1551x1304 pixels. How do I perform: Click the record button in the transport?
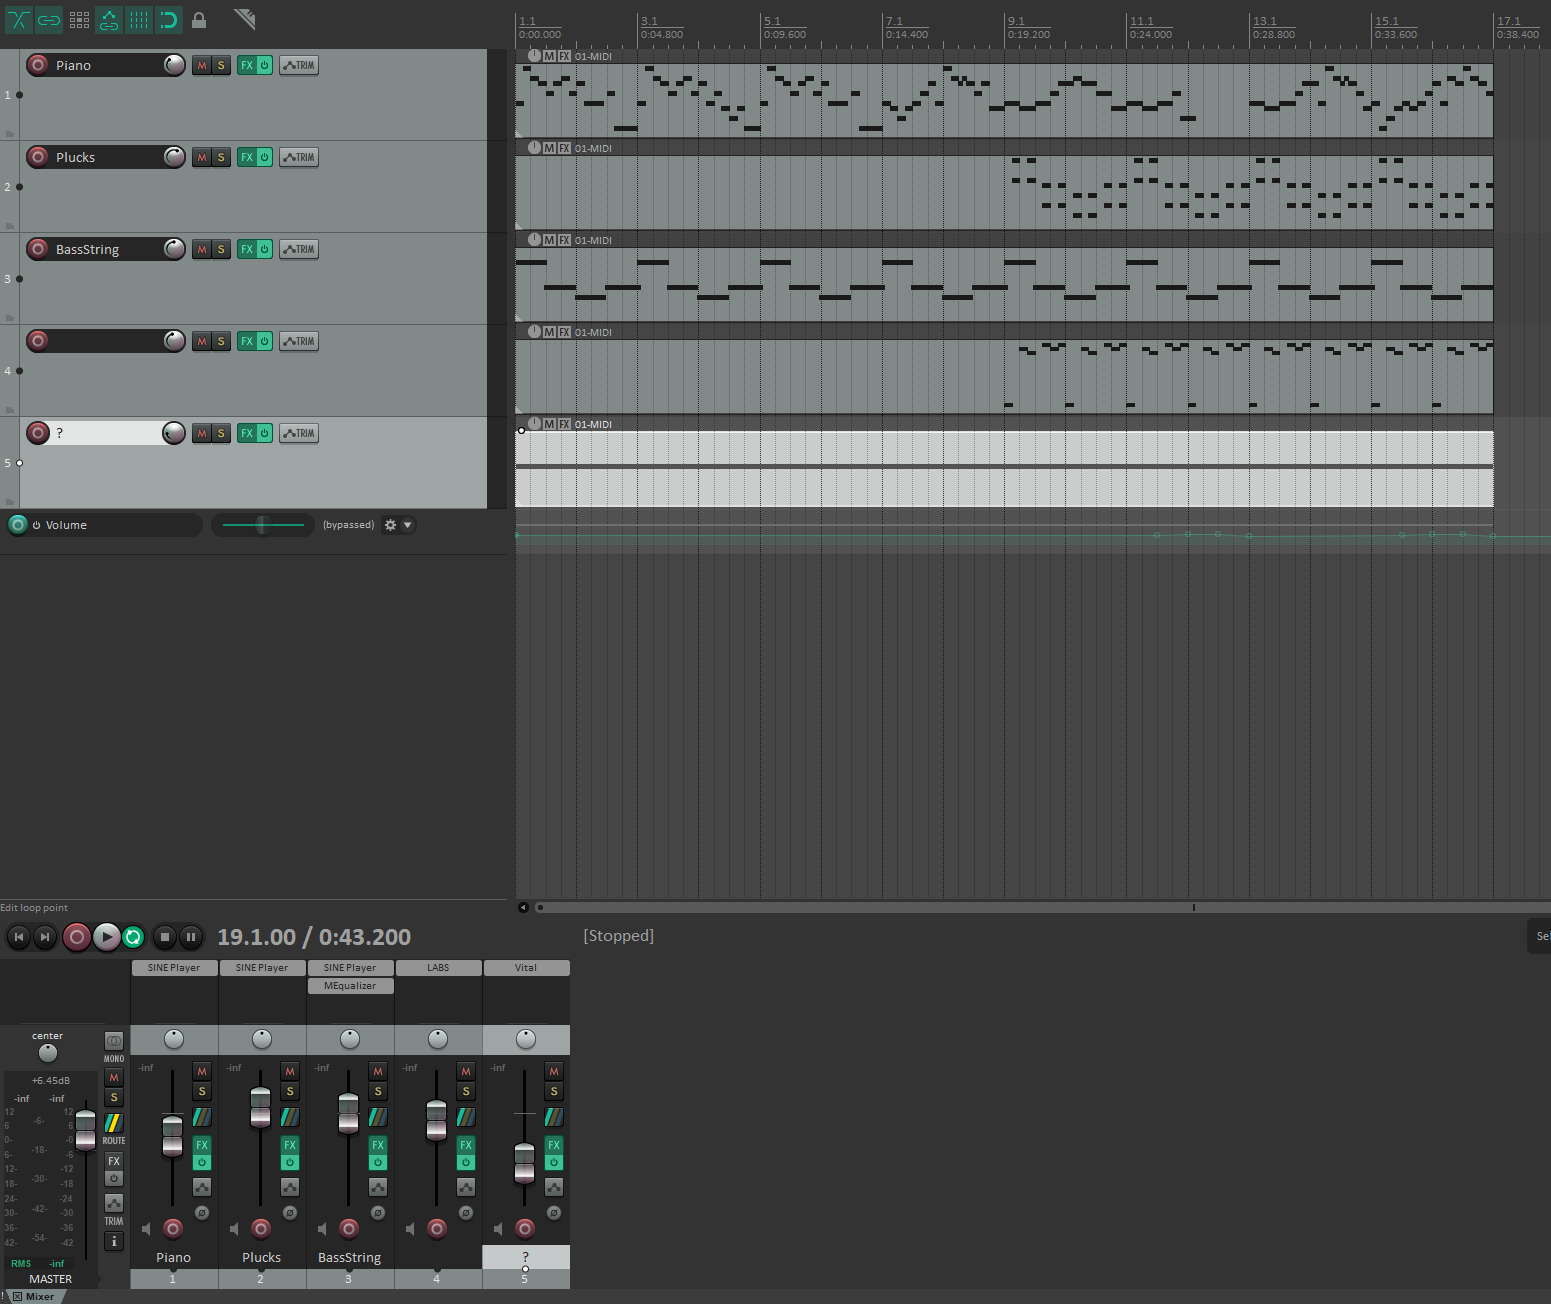[77, 937]
